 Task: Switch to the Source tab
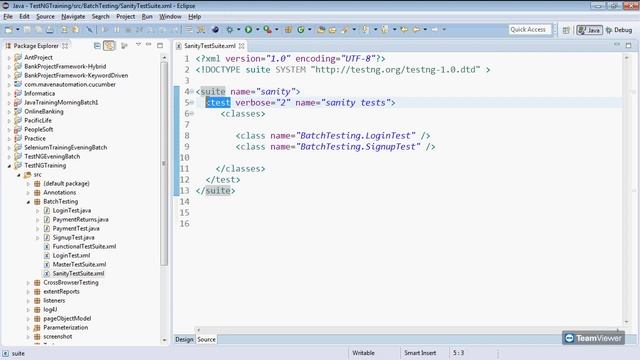point(207,339)
